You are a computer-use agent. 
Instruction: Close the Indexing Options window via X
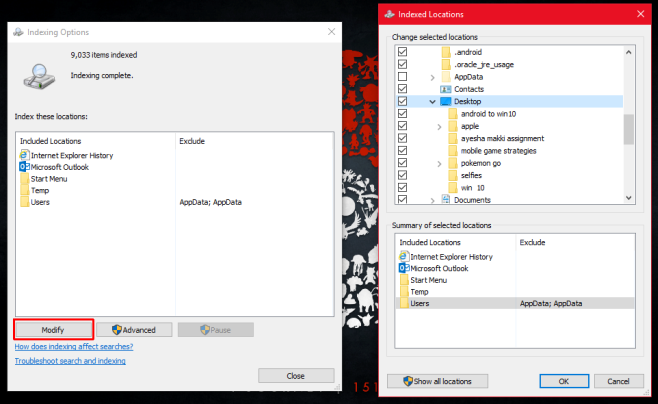(332, 32)
